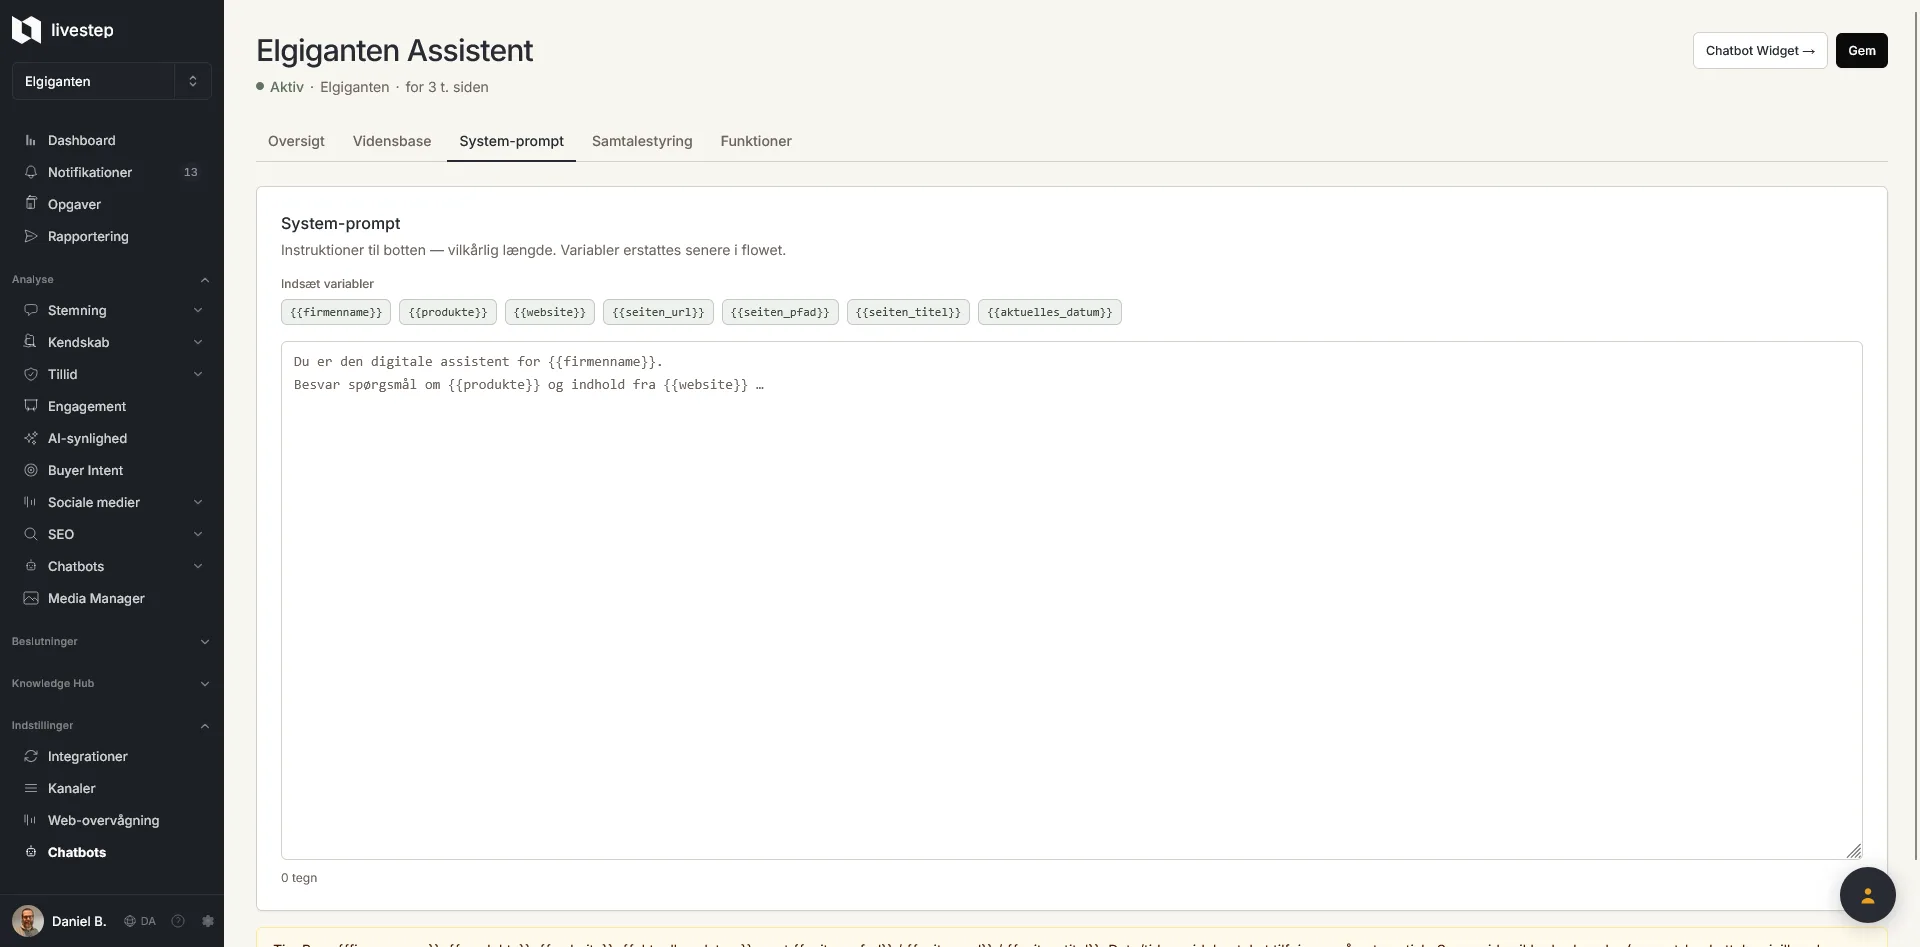The height and width of the screenshot is (947, 1920).
Task: Open Notifikationer bell item
Action: coord(112,172)
